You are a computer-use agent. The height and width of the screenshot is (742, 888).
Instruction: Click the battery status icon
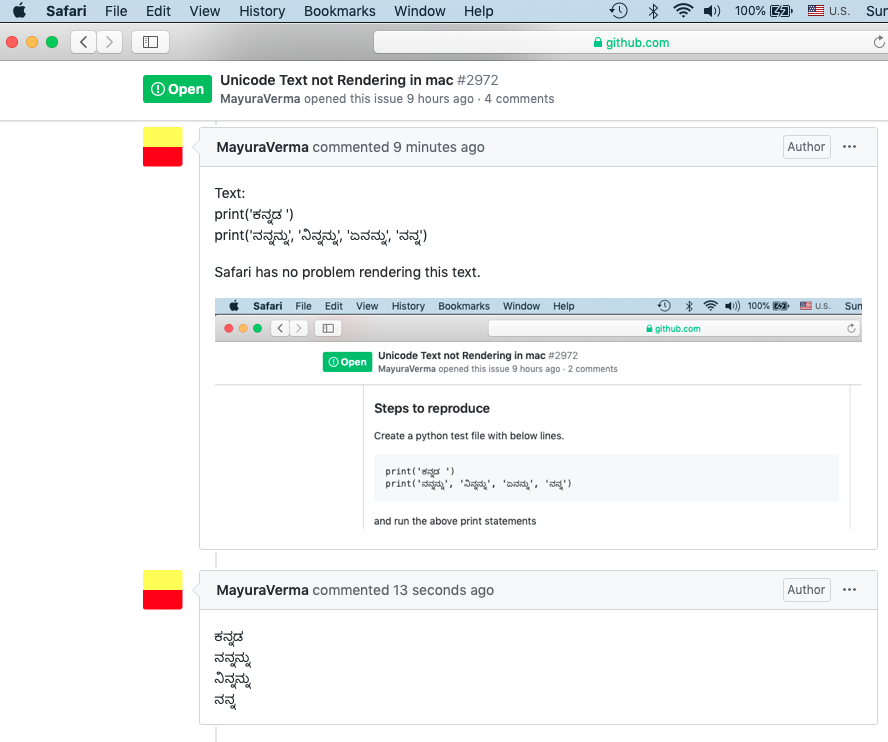[782, 11]
